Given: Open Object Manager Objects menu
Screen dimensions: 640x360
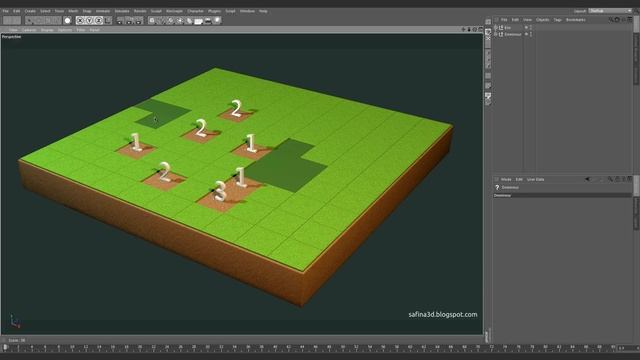Looking at the screenshot, I should tap(542, 20).
